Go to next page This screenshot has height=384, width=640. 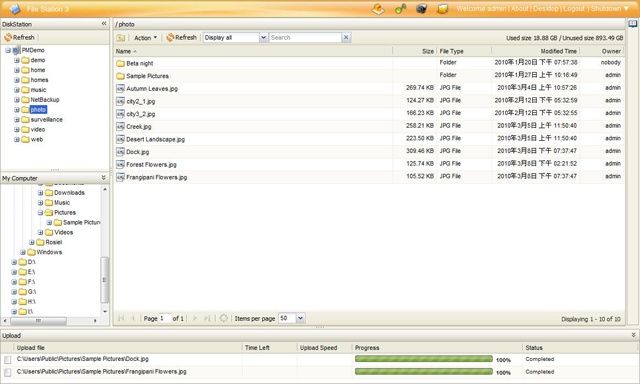[195, 318]
